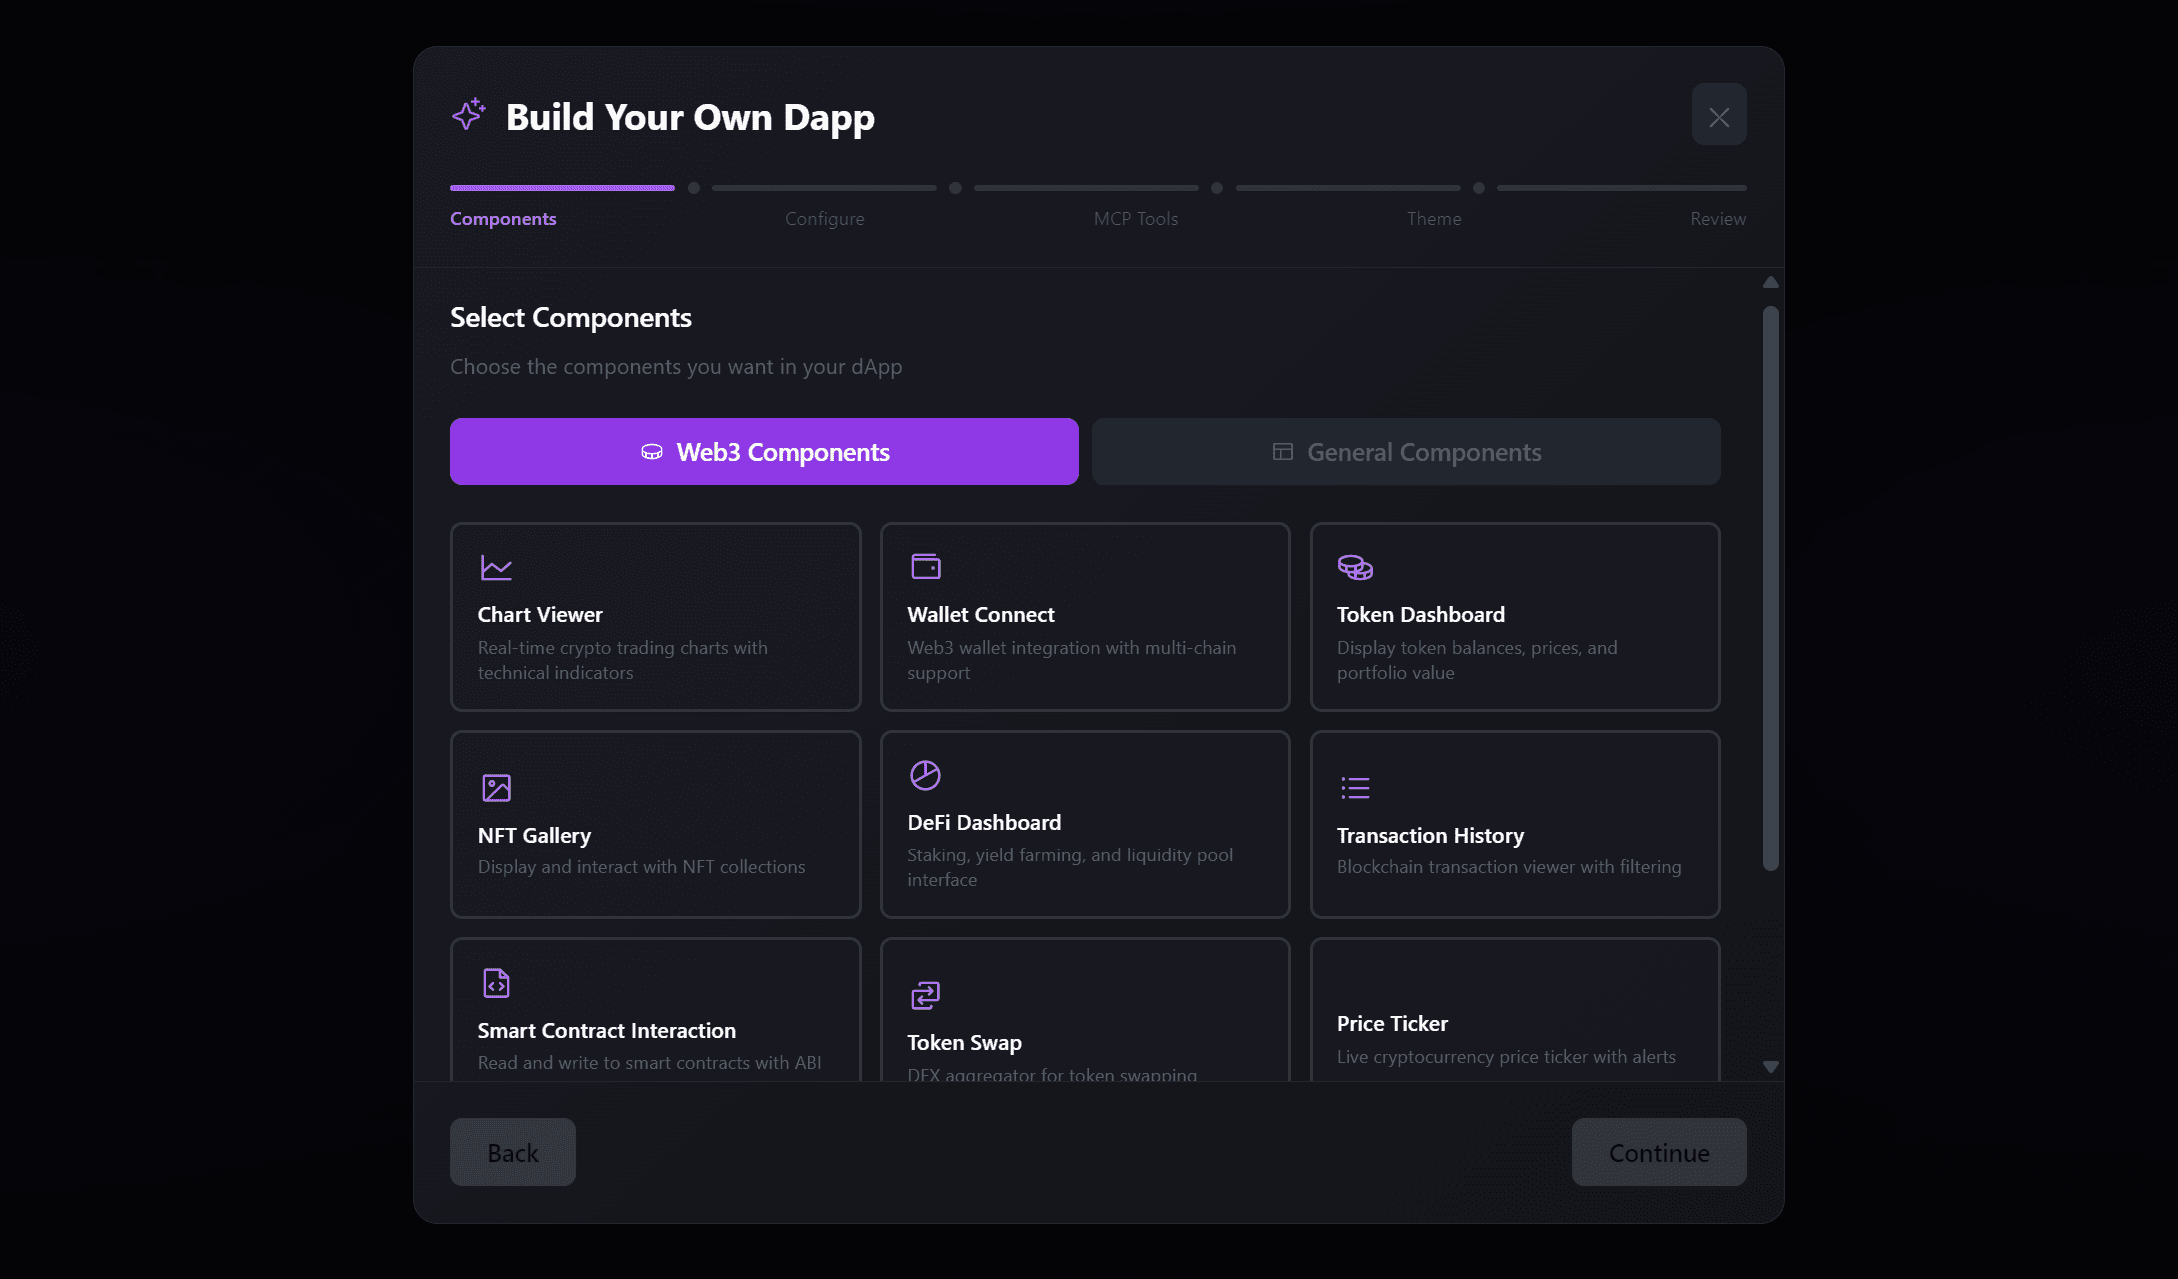Click the Chart Viewer line chart icon

tap(496, 567)
